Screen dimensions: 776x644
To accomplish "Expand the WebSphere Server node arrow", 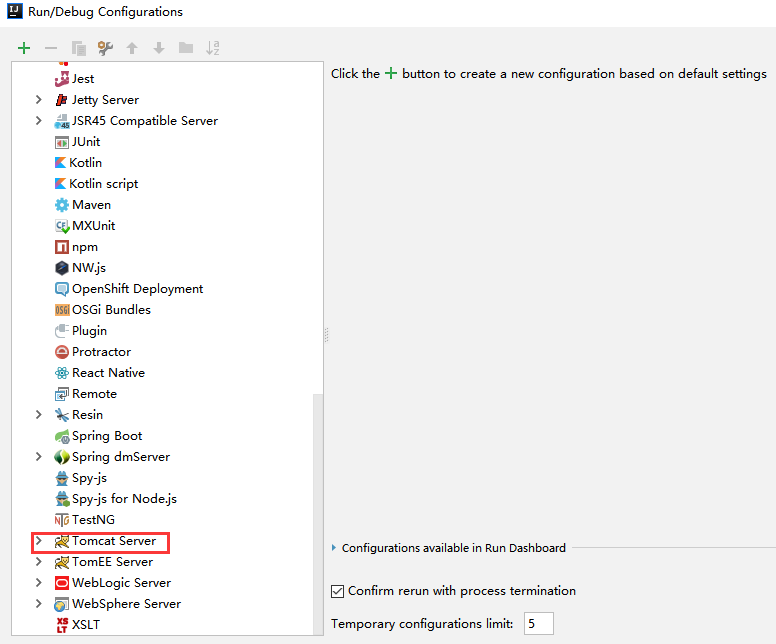I will pos(39,603).
